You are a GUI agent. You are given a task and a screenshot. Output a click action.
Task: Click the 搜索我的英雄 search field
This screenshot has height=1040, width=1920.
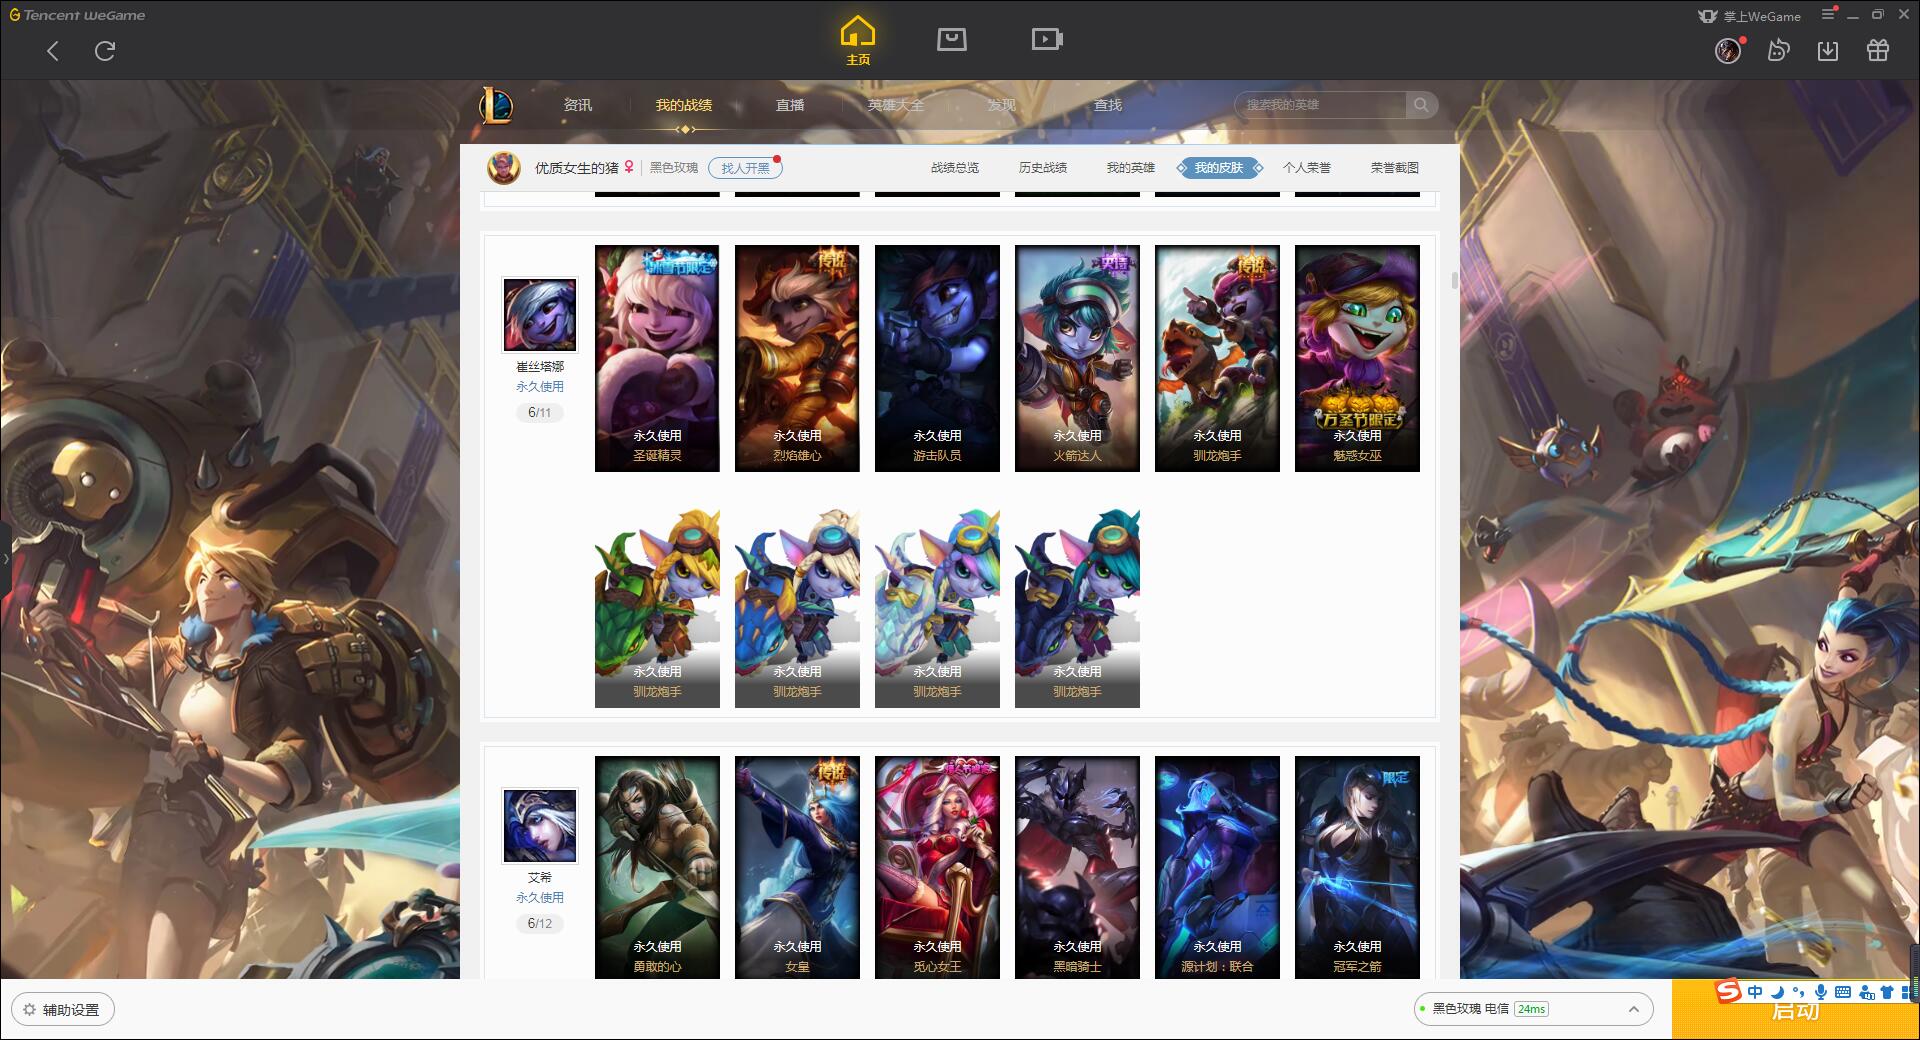click(x=1321, y=105)
